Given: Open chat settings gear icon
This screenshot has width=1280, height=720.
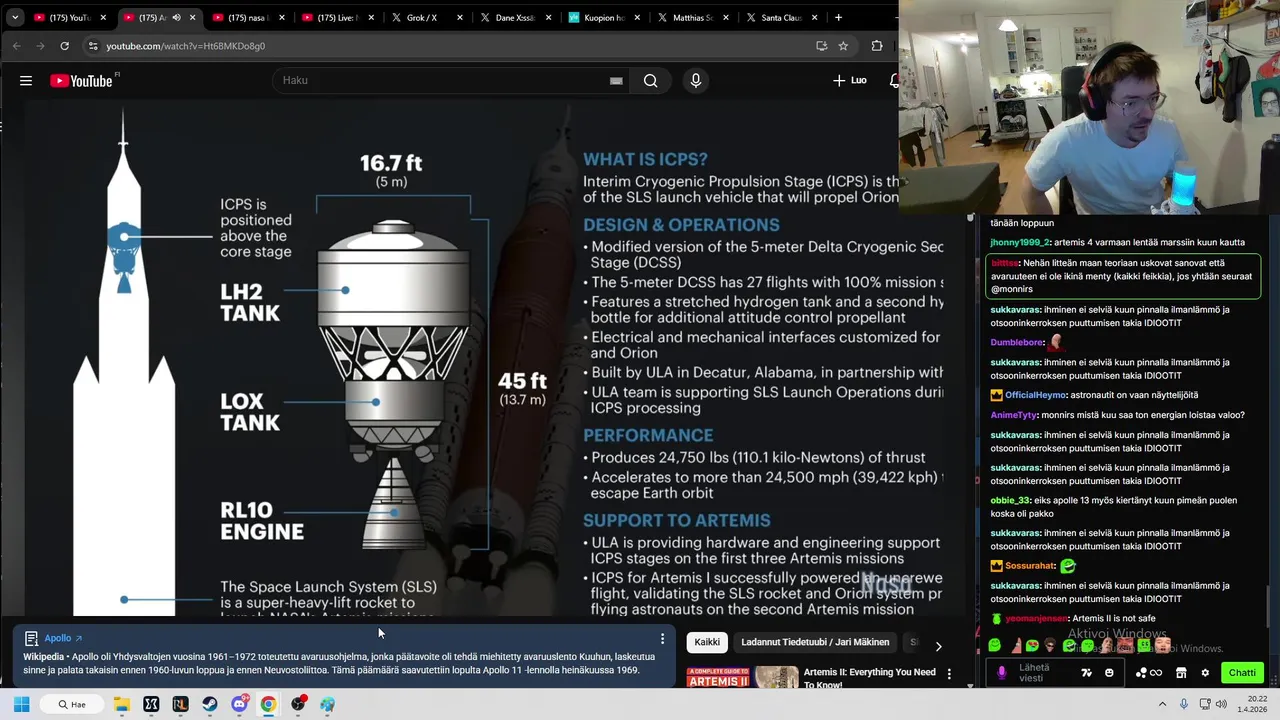Looking at the screenshot, I should (1205, 673).
